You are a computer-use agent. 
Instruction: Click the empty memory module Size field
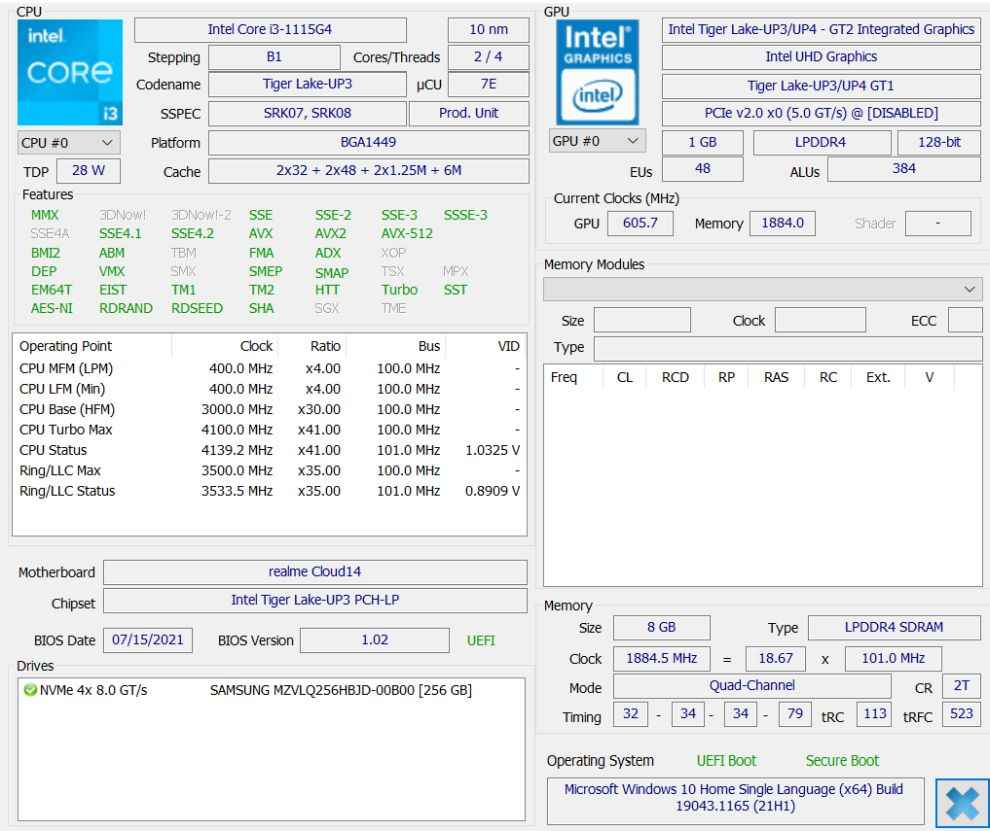642,320
